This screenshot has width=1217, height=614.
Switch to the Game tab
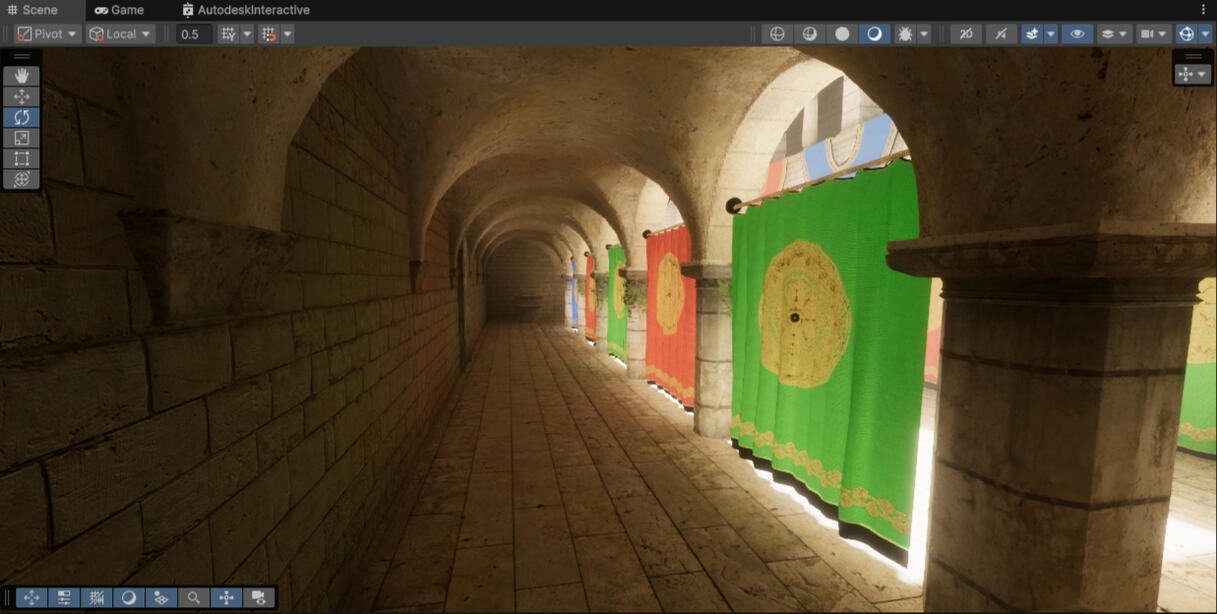119,10
